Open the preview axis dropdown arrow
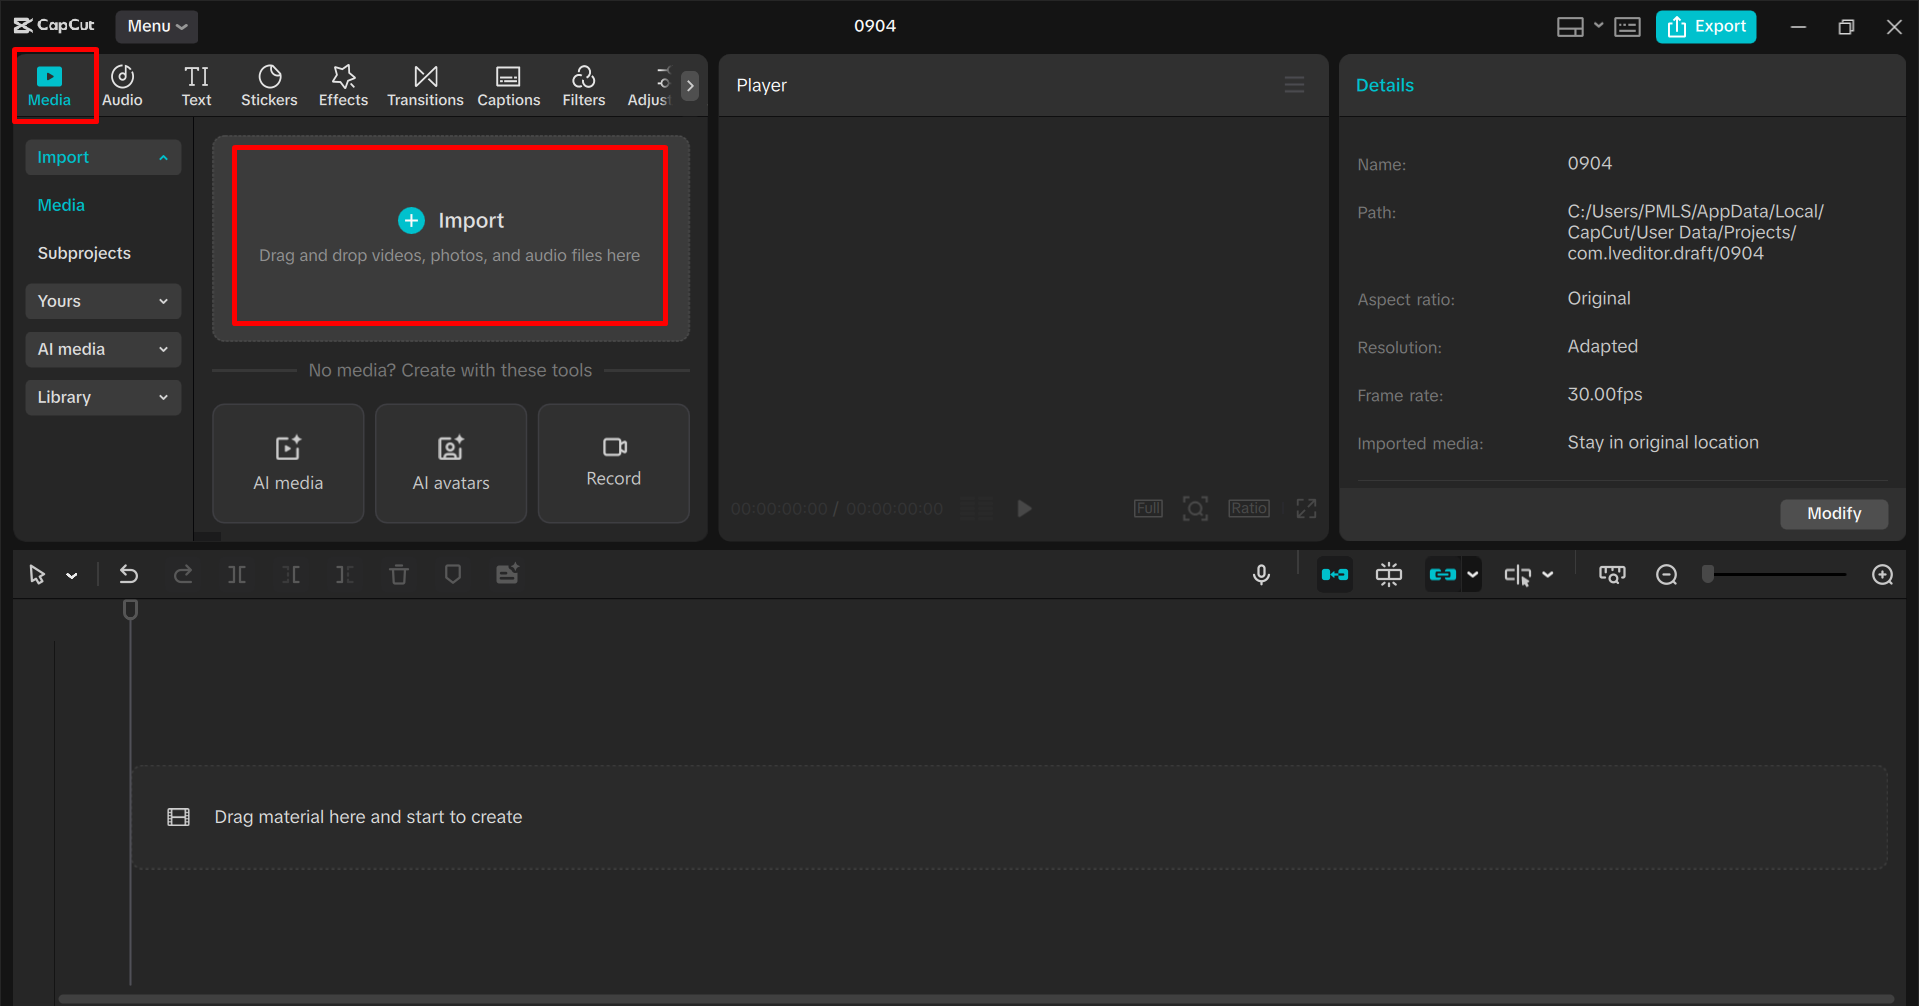 pos(1548,575)
